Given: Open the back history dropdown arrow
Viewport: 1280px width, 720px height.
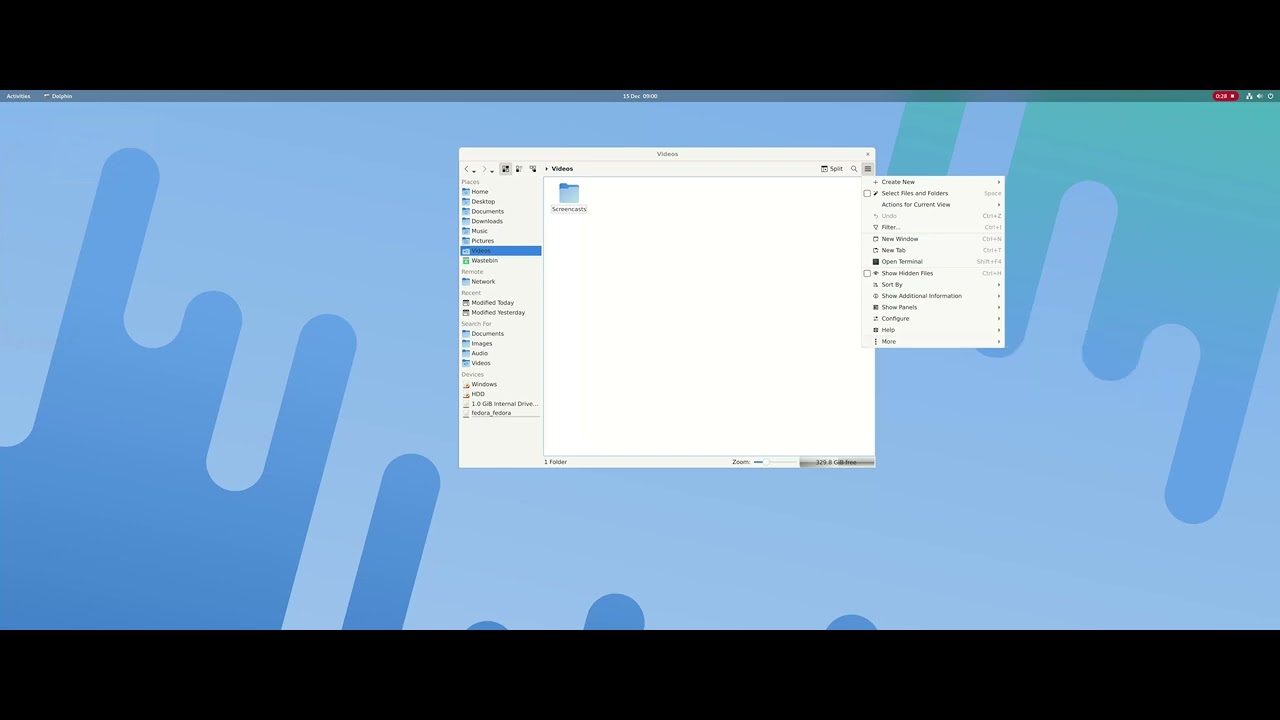Looking at the screenshot, I should pos(474,171).
